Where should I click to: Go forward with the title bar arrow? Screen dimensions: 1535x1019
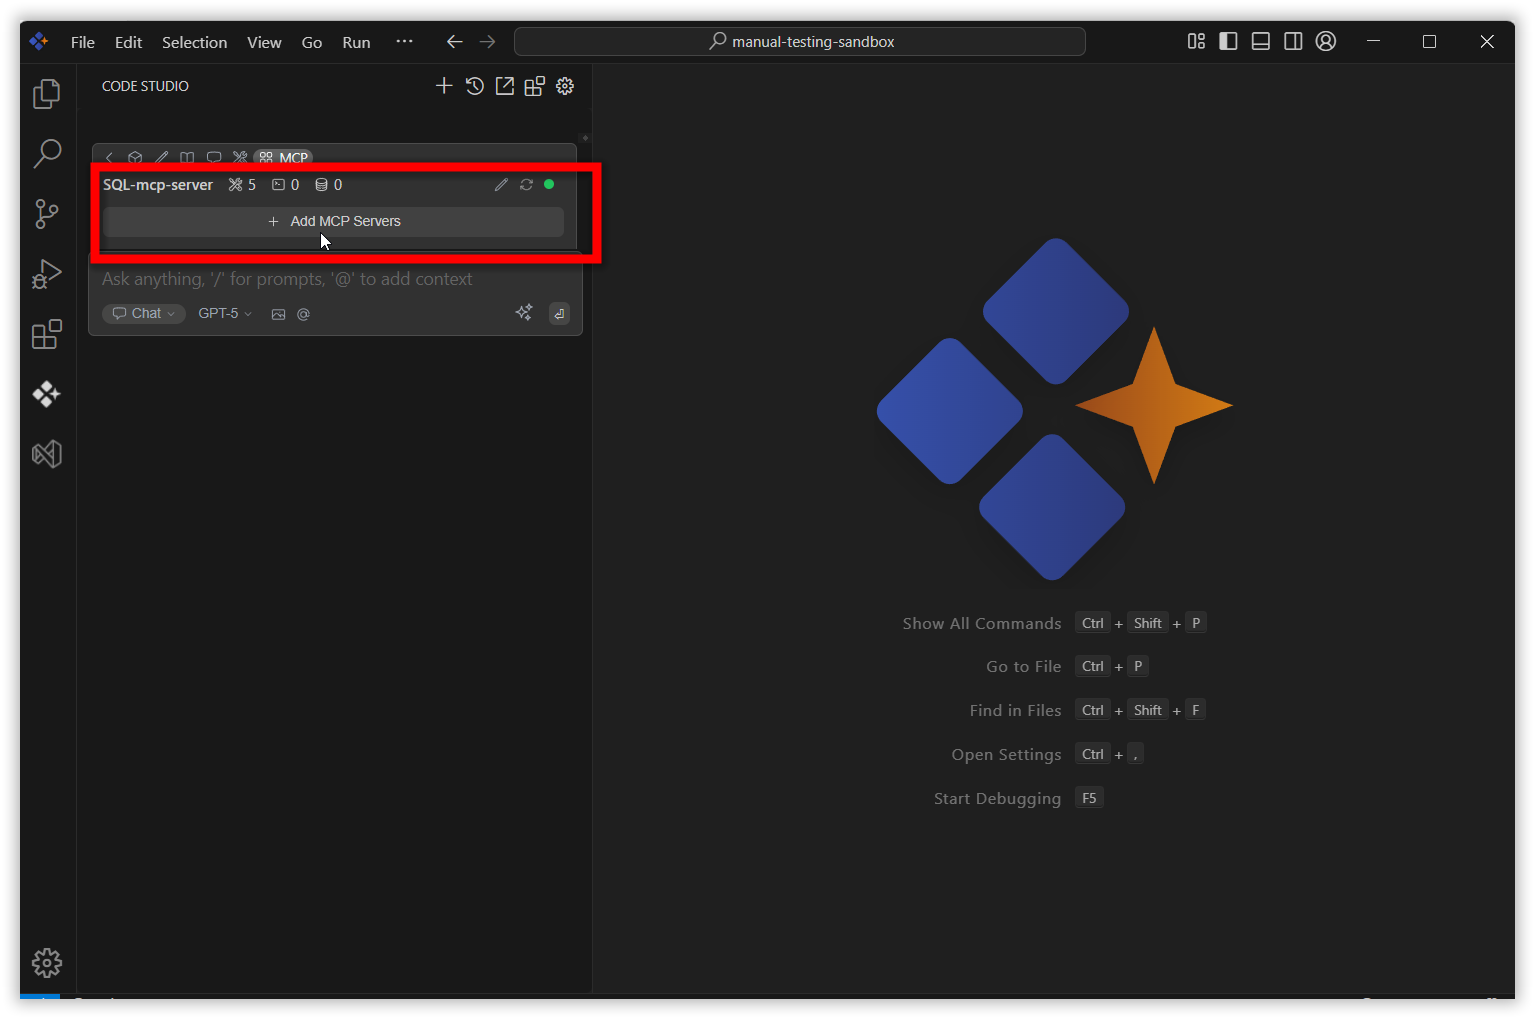(487, 41)
